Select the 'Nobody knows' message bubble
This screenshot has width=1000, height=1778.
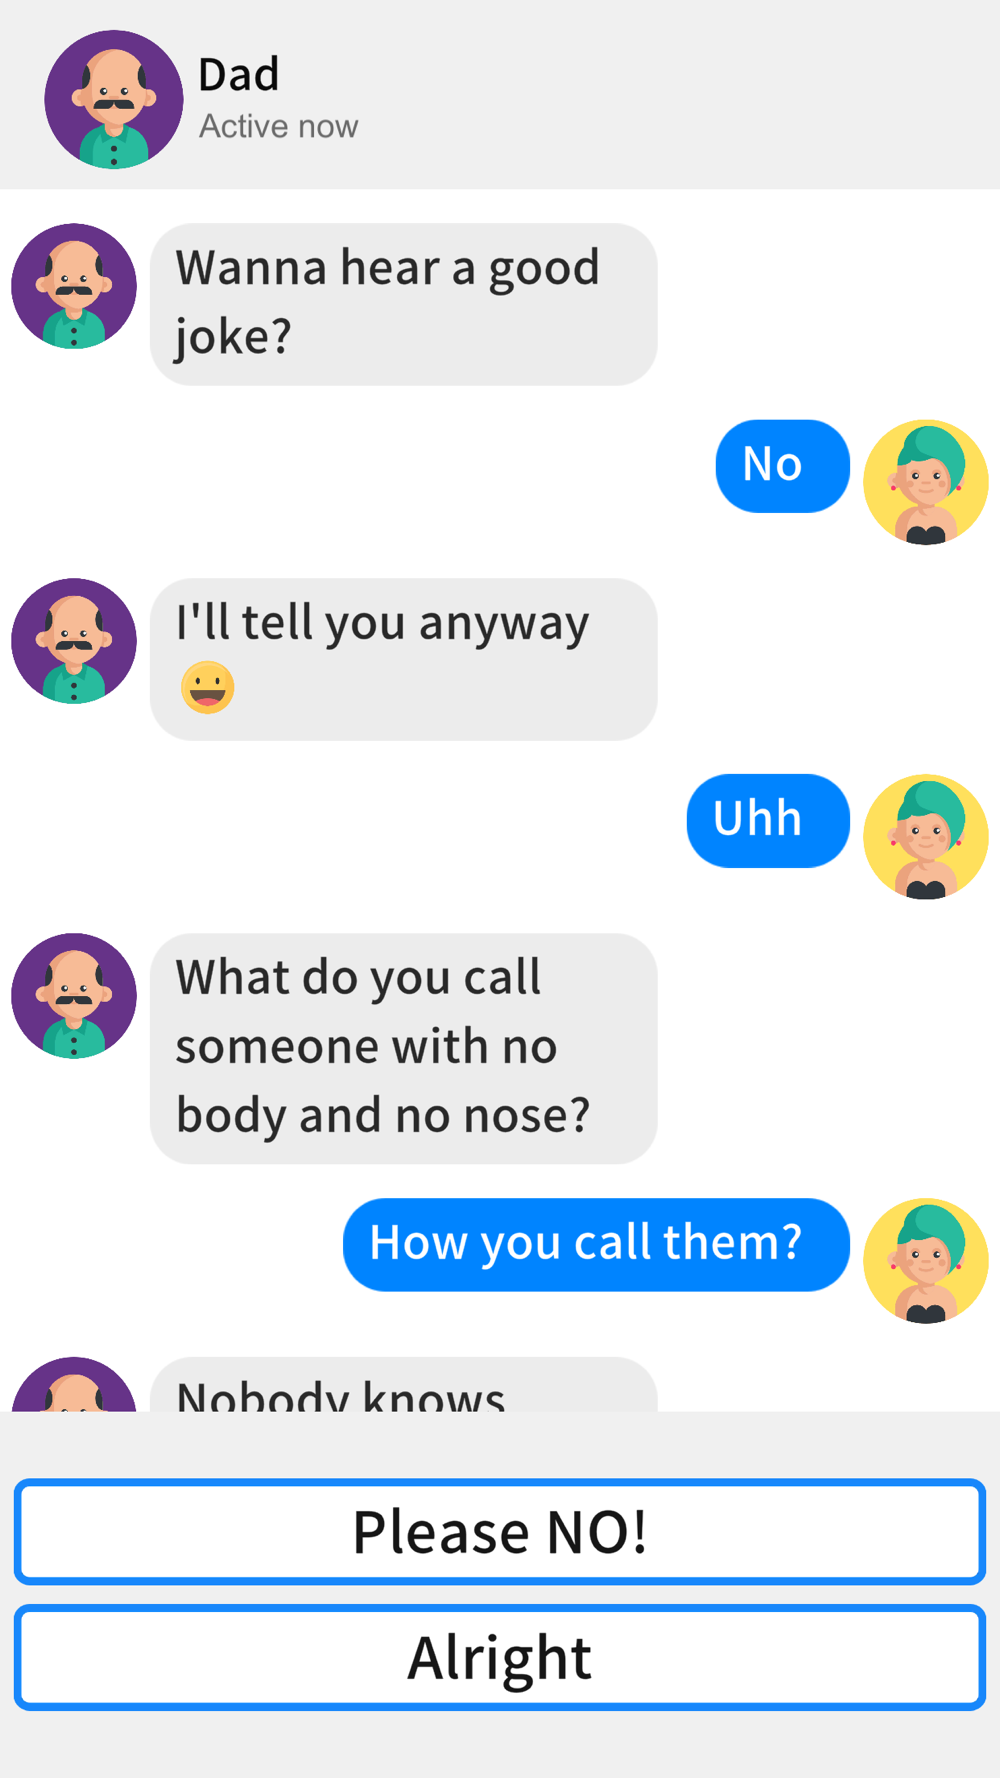pyautogui.click(x=404, y=1385)
